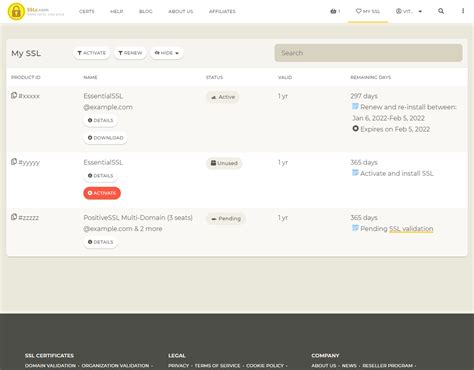Click the note icon beside Pending SSL validation
The height and width of the screenshot is (370, 474).
tap(355, 228)
